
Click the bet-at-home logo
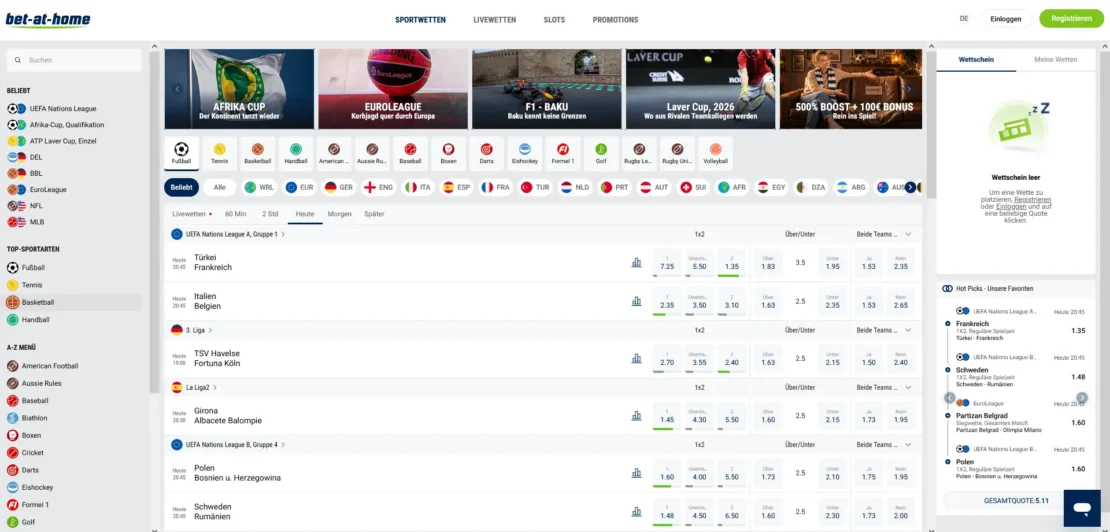coord(48,19)
